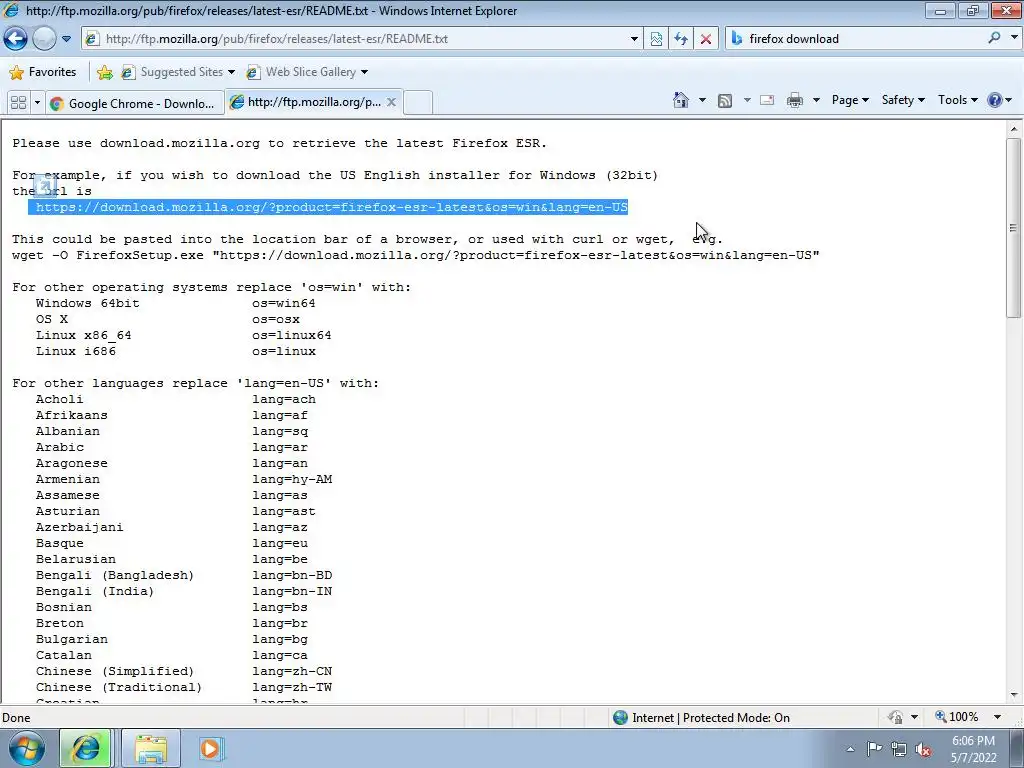Click the Print icon
Viewport: 1024px width, 768px height.
tap(795, 100)
